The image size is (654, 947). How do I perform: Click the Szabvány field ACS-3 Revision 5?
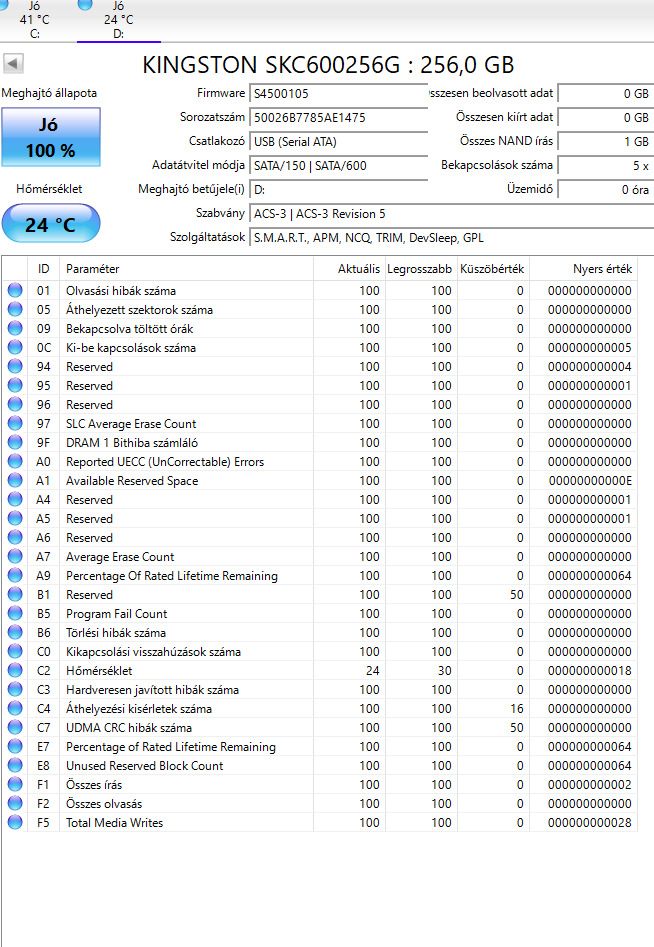pyautogui.click(x=452, y=214)
